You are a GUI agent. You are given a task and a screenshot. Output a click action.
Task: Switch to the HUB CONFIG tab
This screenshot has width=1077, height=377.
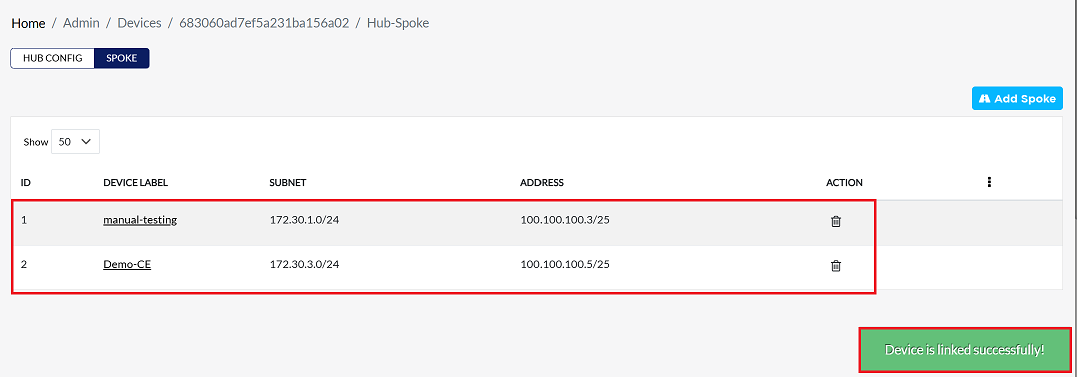[x=53, y=58]
